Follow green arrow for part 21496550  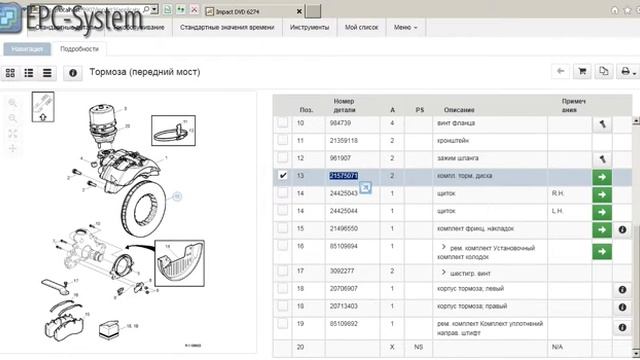click(x=602, y=230)
